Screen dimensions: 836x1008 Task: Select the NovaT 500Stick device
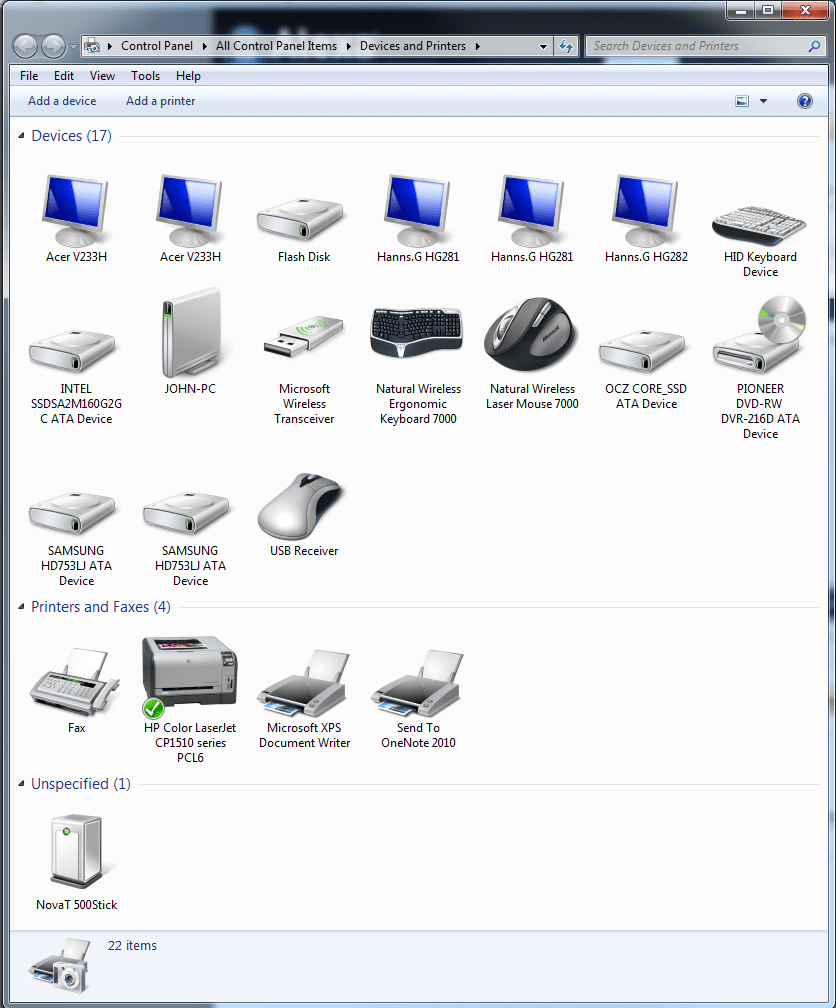[x=76, y=851]
